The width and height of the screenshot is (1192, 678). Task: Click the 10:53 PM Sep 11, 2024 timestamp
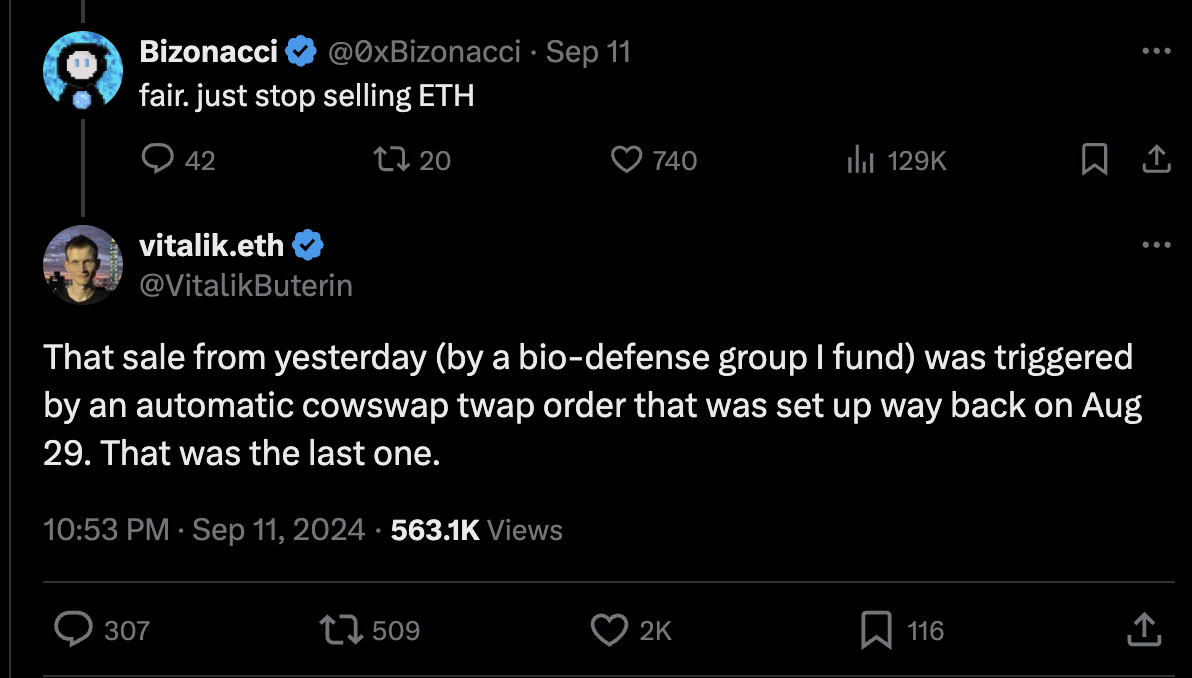[205, 530]
